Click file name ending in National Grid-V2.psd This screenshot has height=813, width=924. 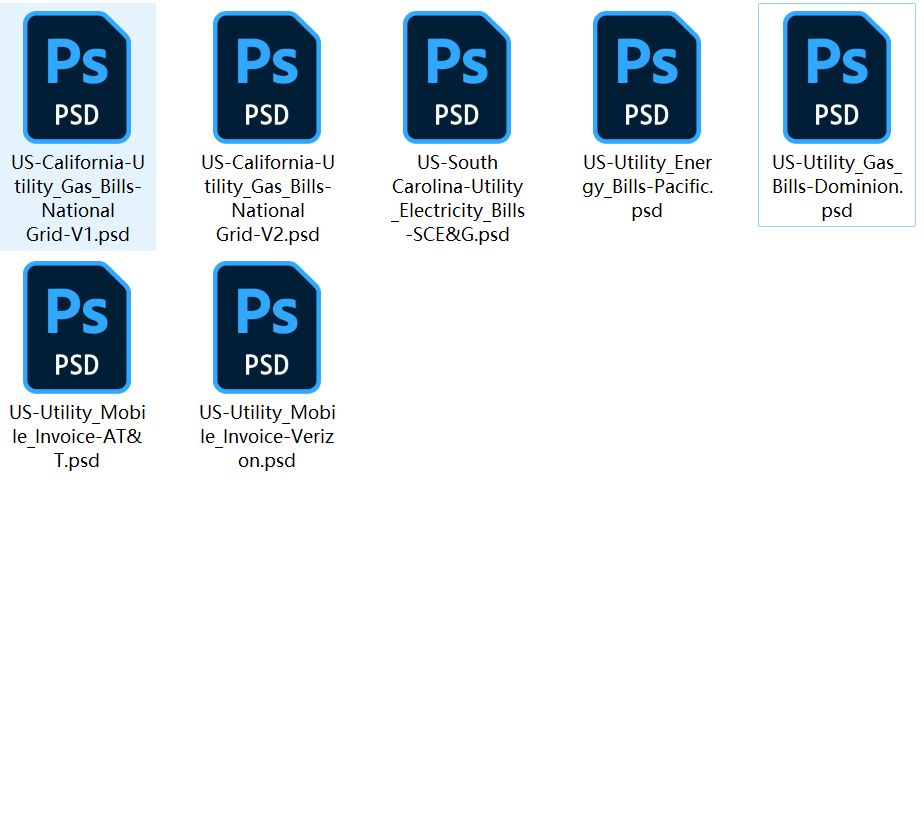tap(268, 199)
